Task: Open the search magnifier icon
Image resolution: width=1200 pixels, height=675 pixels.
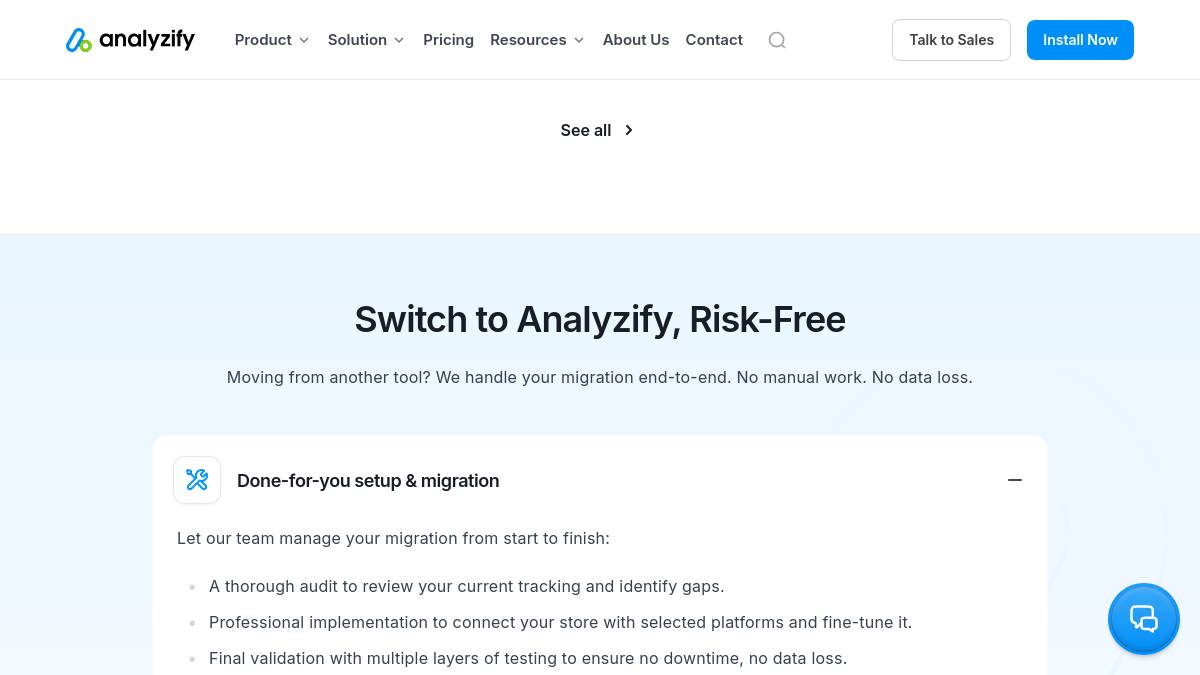Action: (777, 40)
